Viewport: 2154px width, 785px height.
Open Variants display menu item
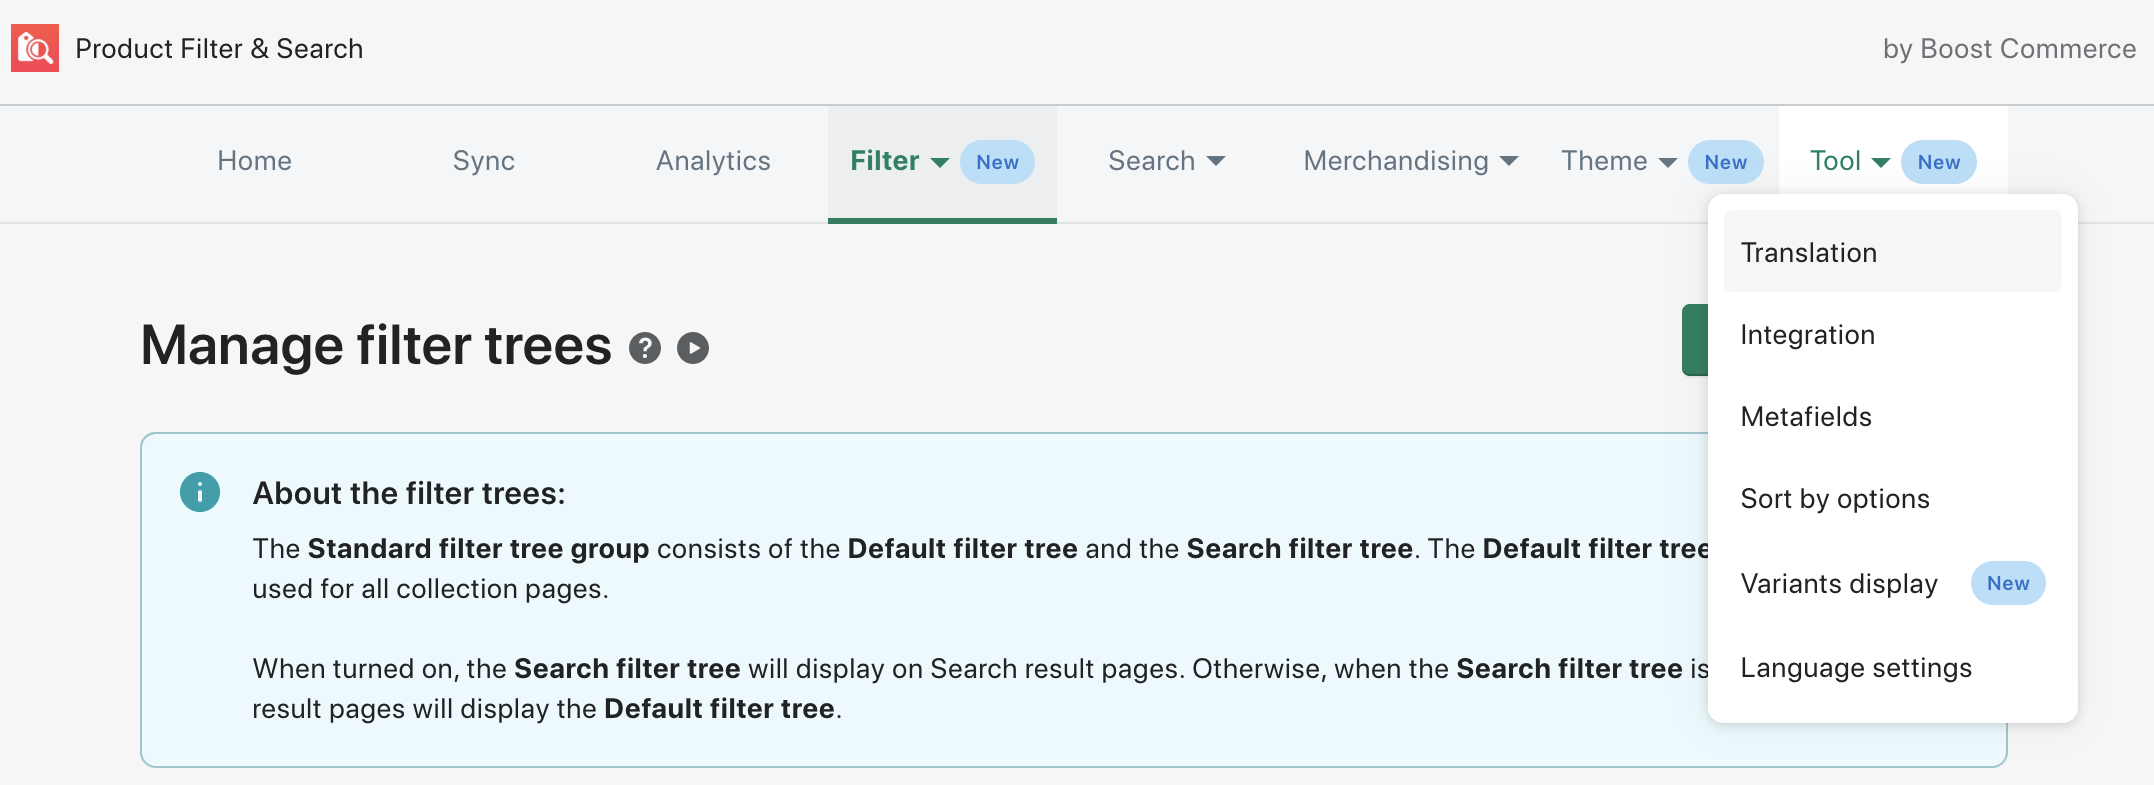[1839, 584]
